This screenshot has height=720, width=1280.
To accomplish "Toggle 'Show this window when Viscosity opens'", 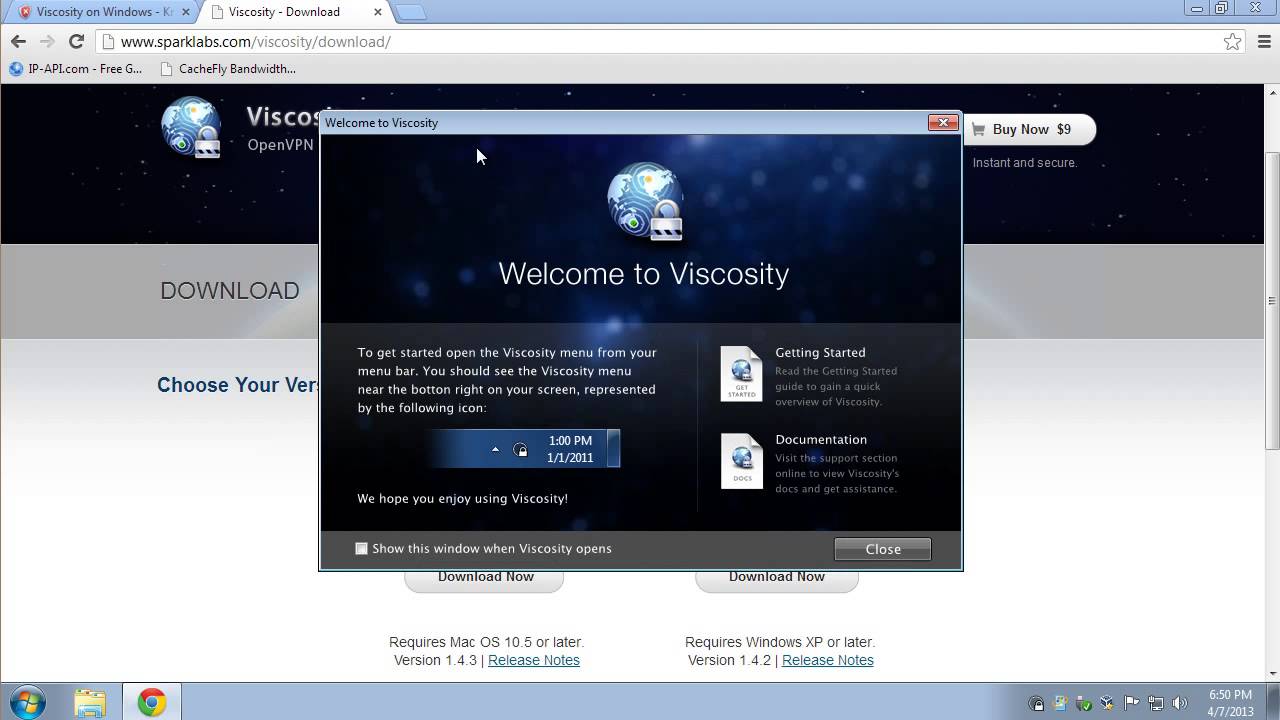I will (361, 548).
